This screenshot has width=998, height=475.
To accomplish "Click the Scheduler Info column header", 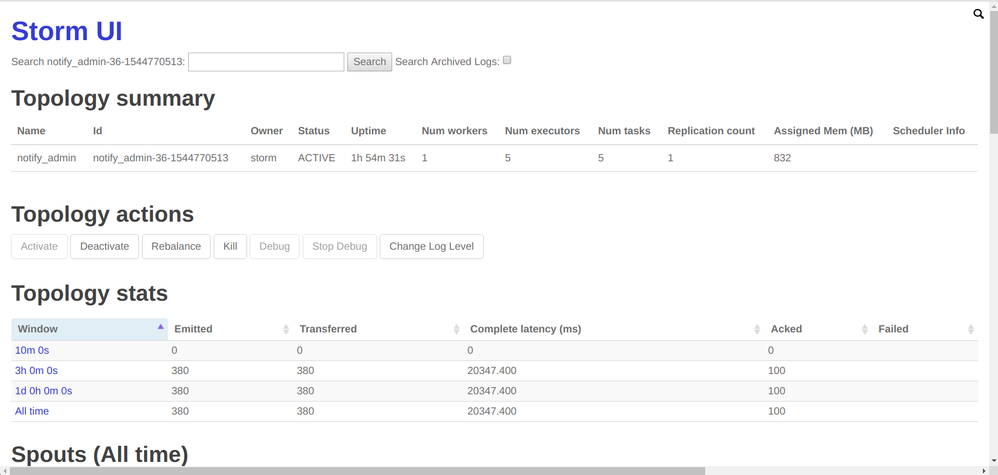I will 929,131.
